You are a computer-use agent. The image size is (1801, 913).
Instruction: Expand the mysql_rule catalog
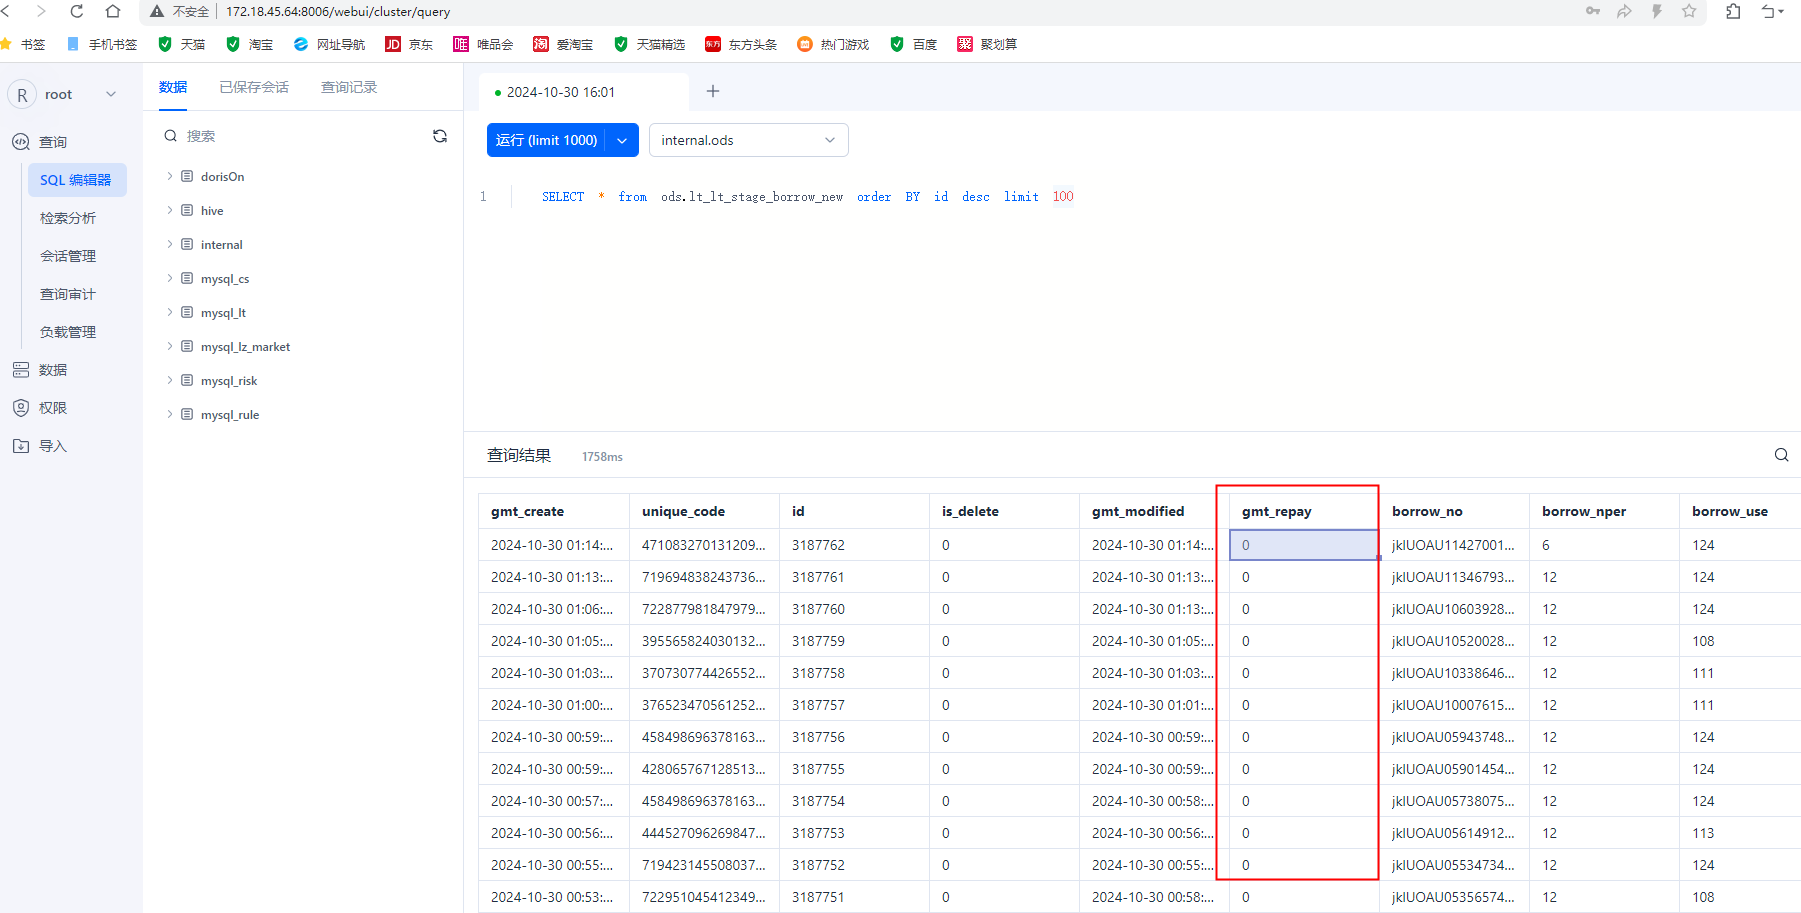tap(170, 414)
